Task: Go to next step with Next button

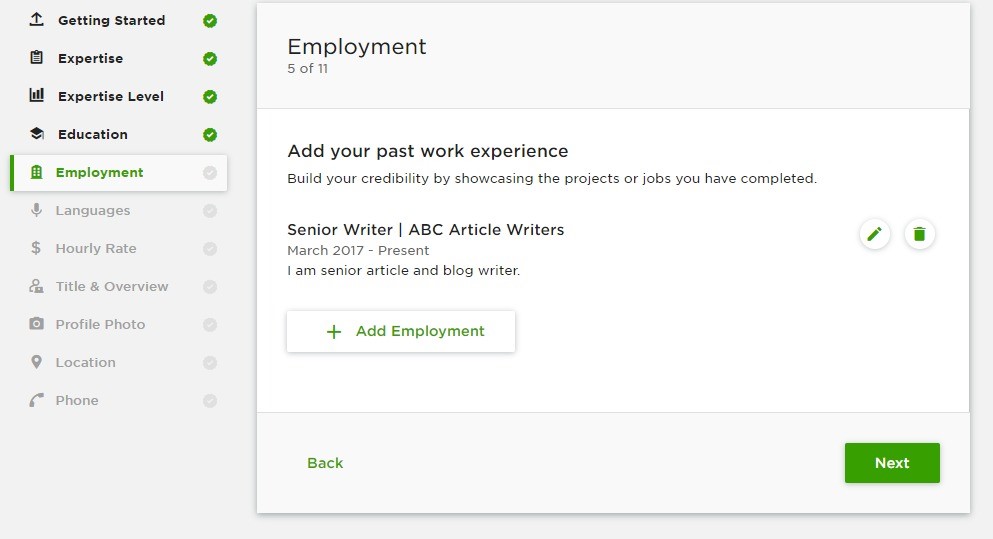Action: click(x=892, y=463)
